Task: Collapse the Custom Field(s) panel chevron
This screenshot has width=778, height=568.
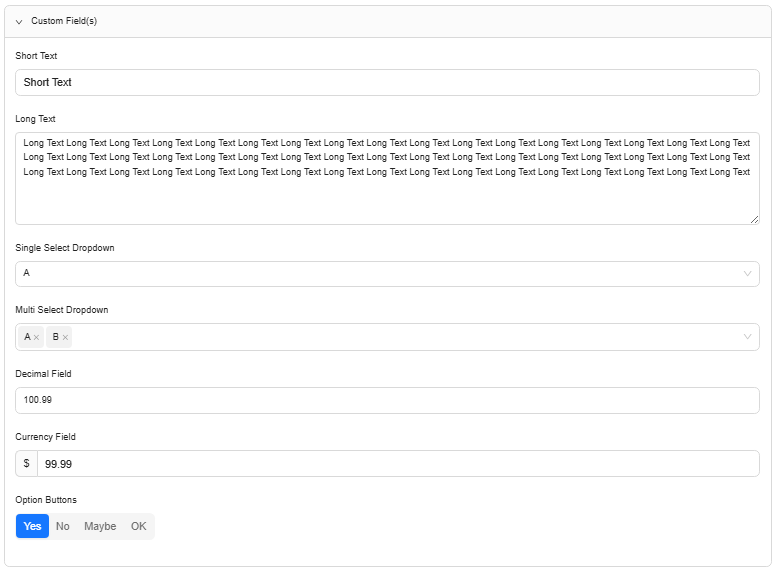Action: 19,21
